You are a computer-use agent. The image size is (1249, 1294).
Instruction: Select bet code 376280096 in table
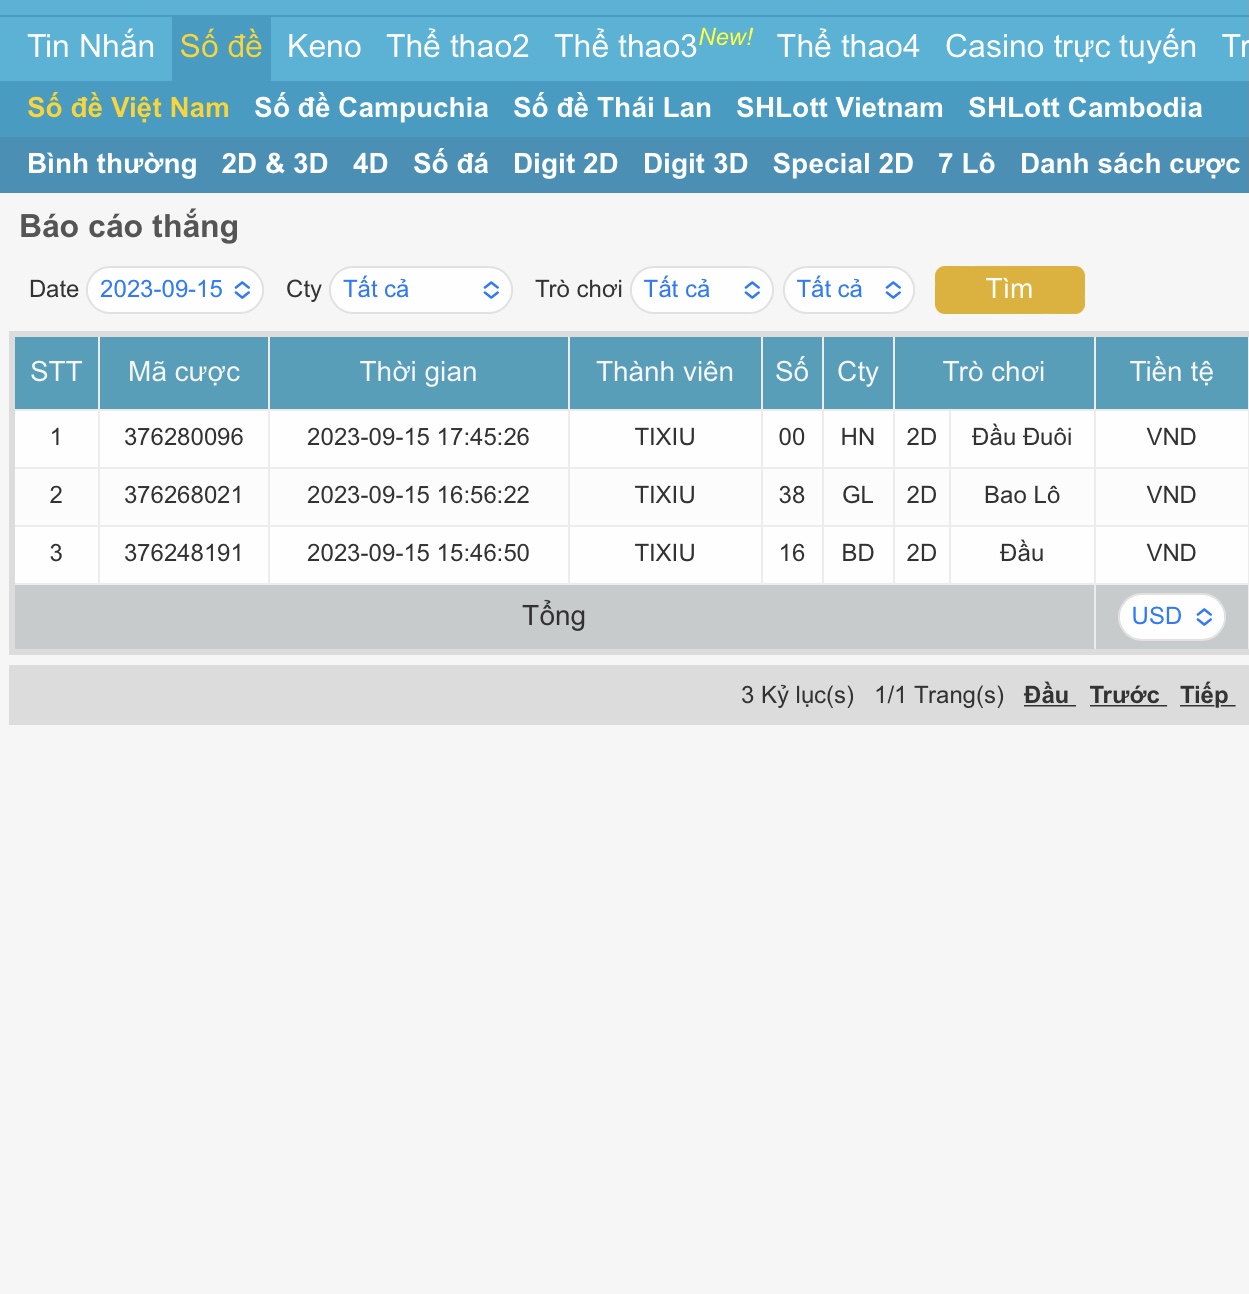tap(184, 437)
